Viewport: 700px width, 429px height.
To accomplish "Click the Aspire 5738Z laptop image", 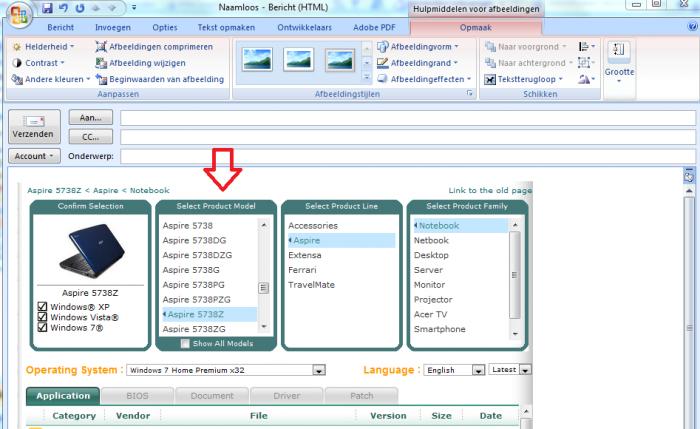I will point(92,251).
